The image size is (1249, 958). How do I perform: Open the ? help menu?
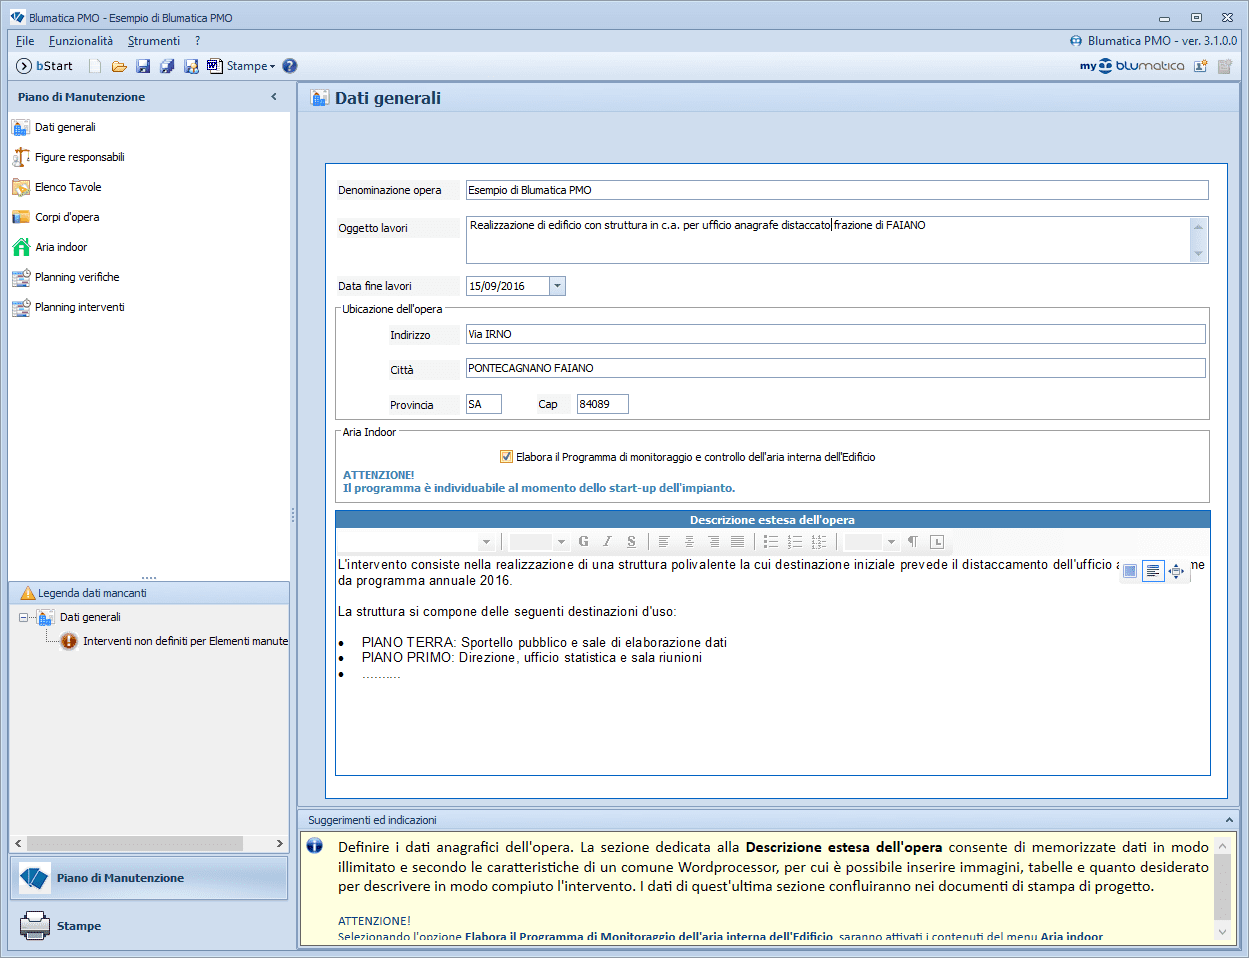(198, 41)
